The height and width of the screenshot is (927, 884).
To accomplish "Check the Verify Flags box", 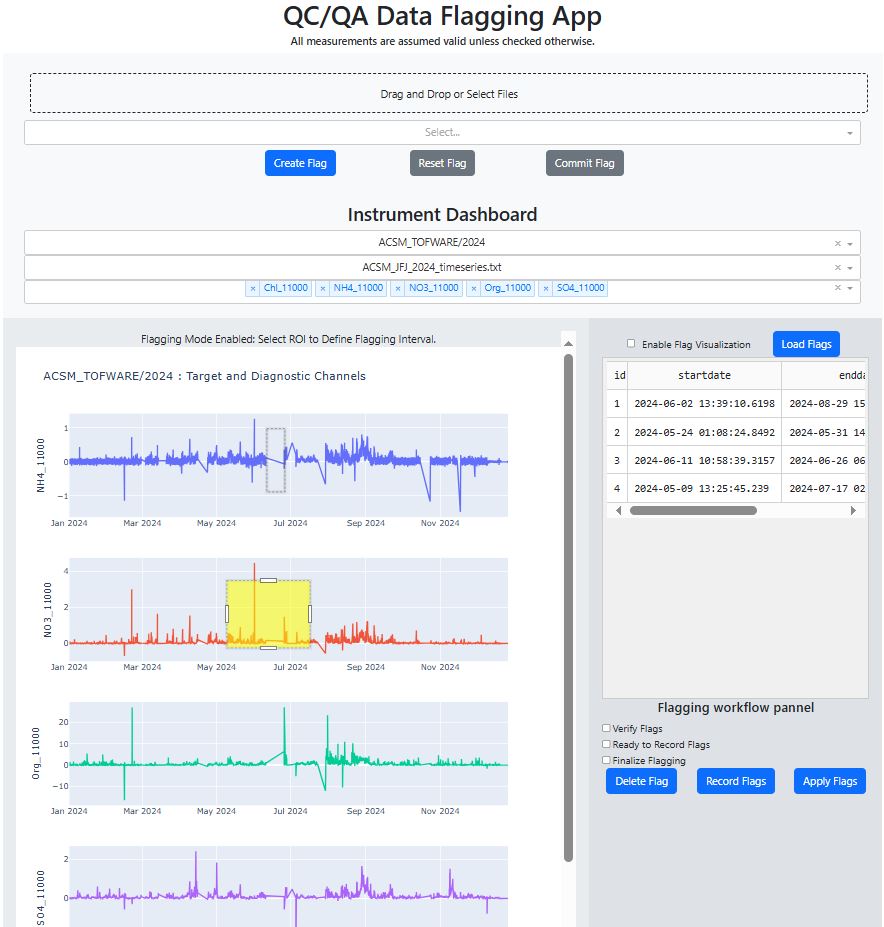I will pos(607,729).
